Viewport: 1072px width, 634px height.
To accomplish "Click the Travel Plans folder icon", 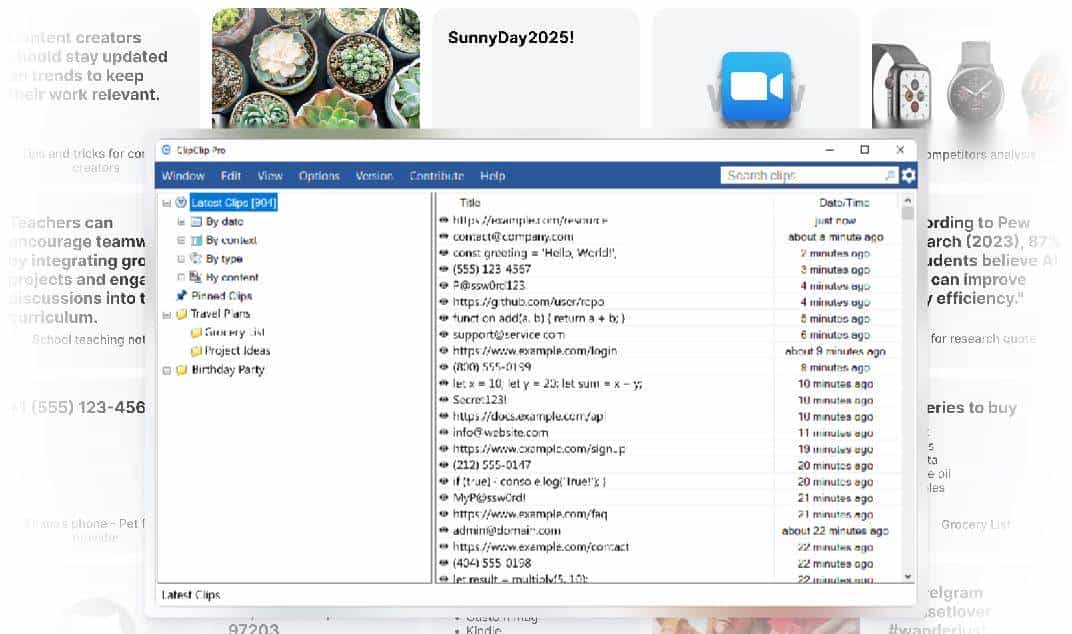I will pos(181,314).
